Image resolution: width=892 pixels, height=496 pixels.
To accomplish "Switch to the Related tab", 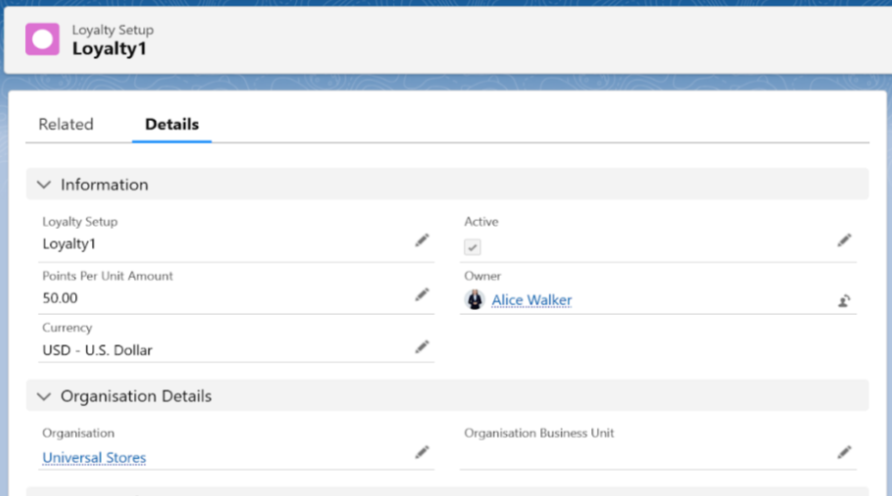I will [x=66, y=125].
